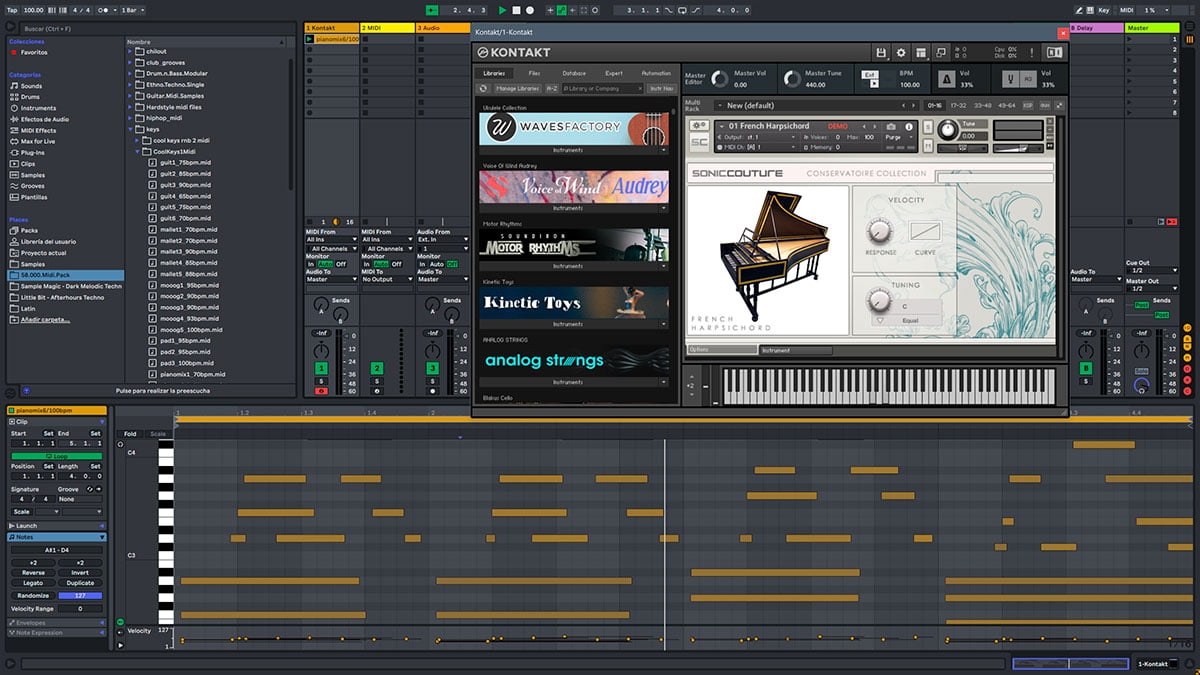
Task: Toggle the Kontakt metronome icon
Action: coord(946,78)
